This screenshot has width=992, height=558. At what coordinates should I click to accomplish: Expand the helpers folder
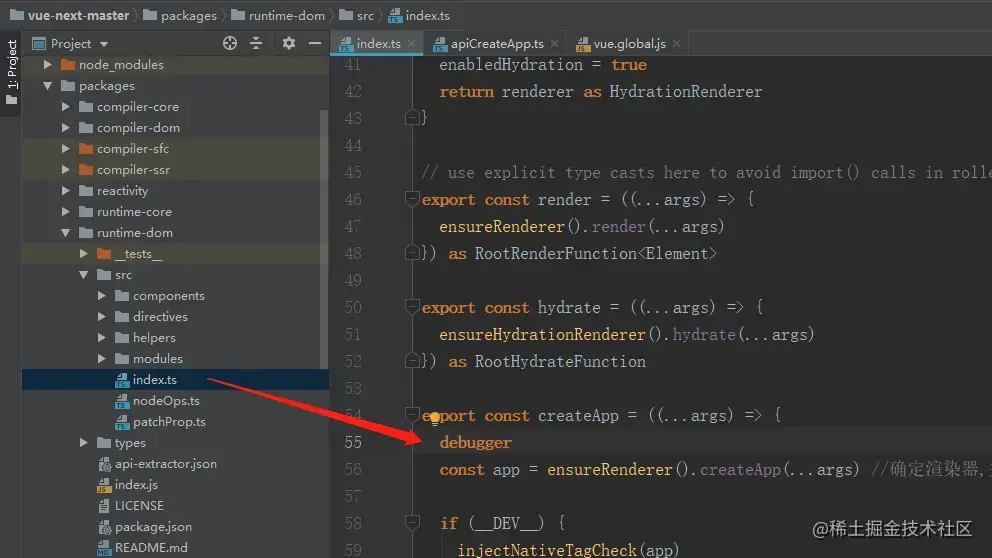pyautogui.click(x=101, y=337)
